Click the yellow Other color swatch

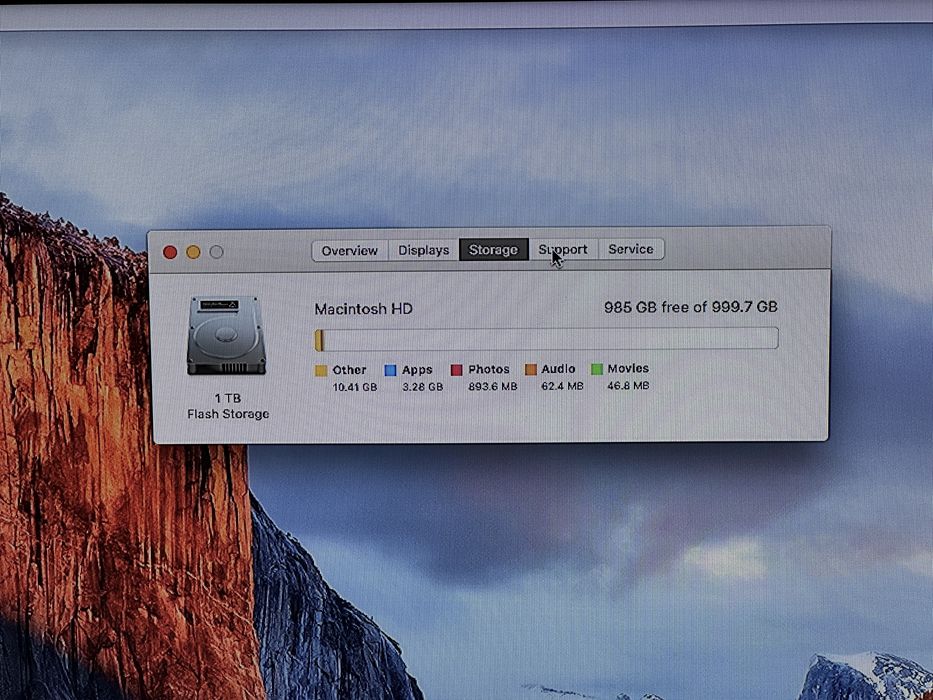[321, 371]
